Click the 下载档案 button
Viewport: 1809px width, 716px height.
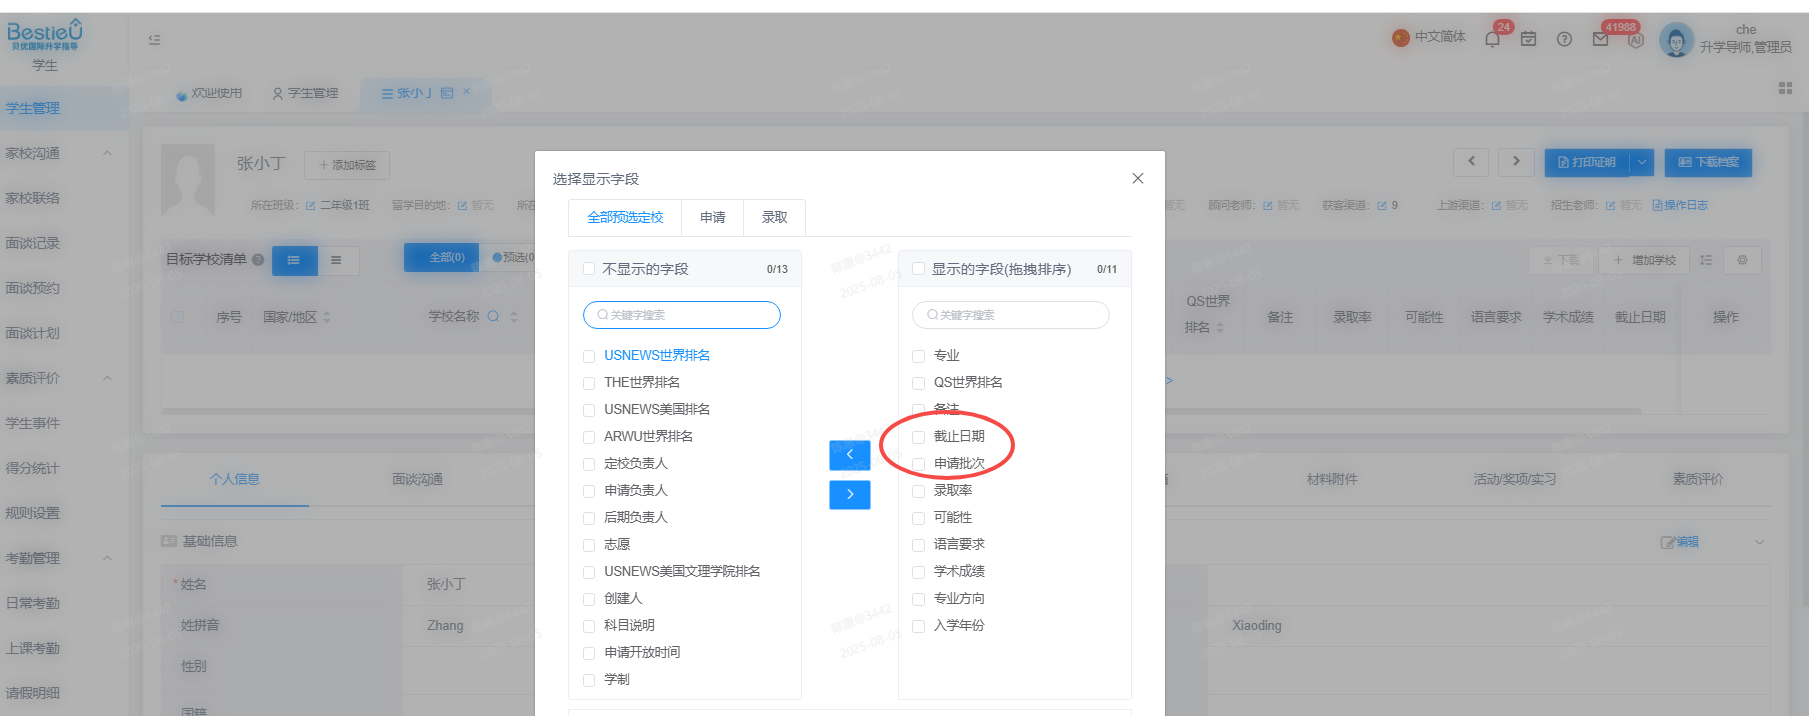coord(1708,162)
